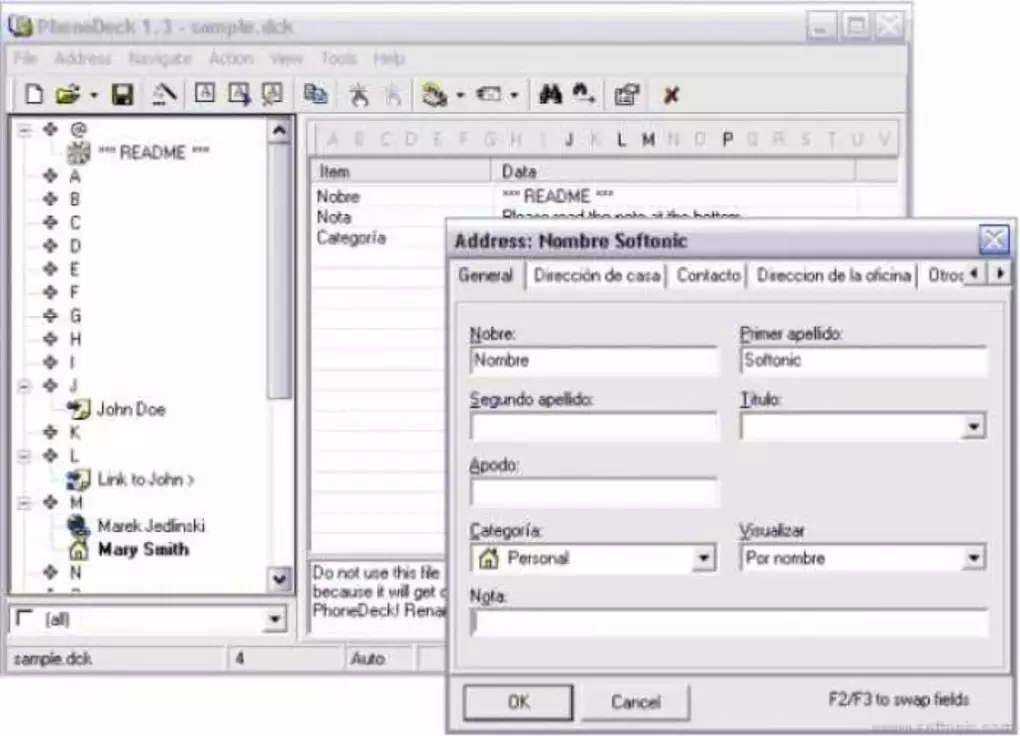Collapse the M group in the tree
The height and width of the screenshot is (736, 1020).
[25, 502]
